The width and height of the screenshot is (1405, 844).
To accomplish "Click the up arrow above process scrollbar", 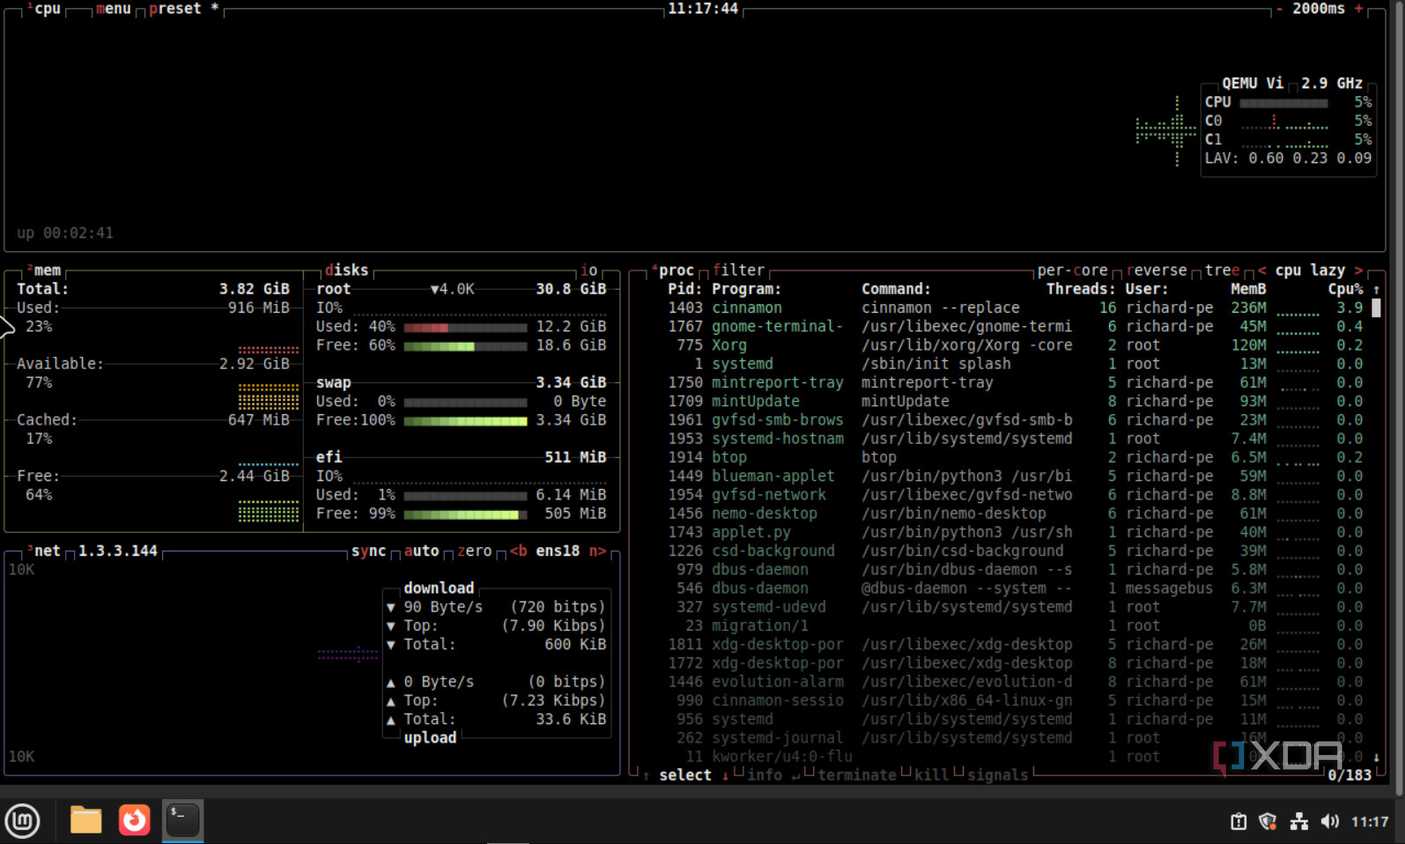I will (1376, 289).
